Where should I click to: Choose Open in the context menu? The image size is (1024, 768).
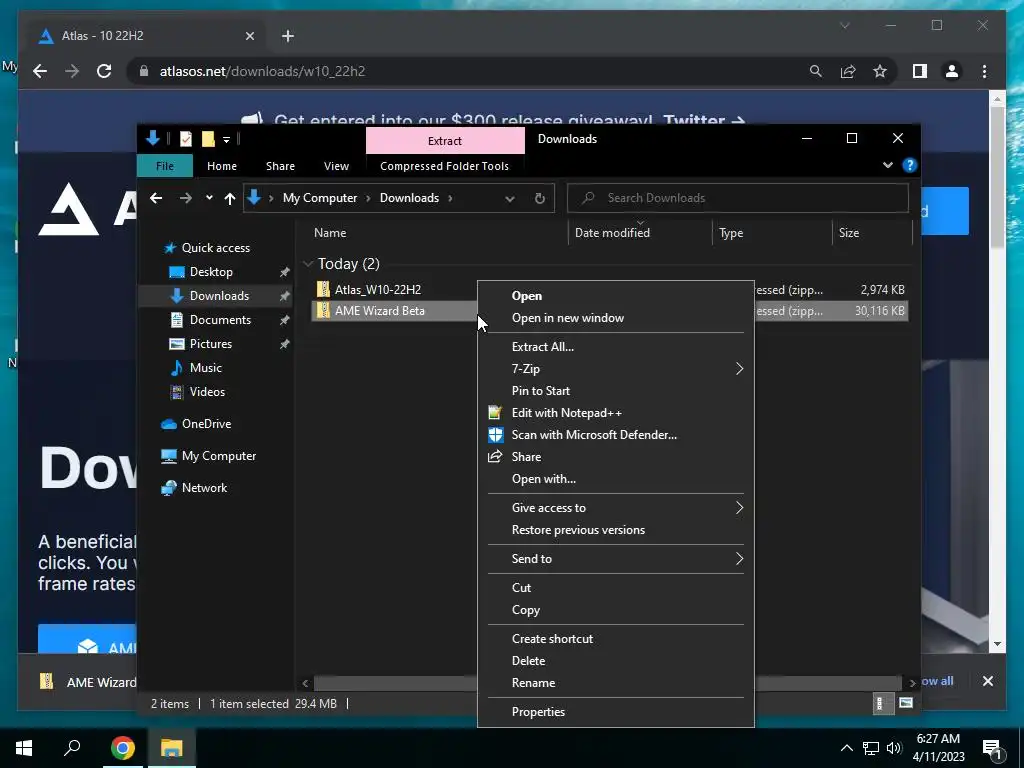pyautogui.click(x=526, y=296)
